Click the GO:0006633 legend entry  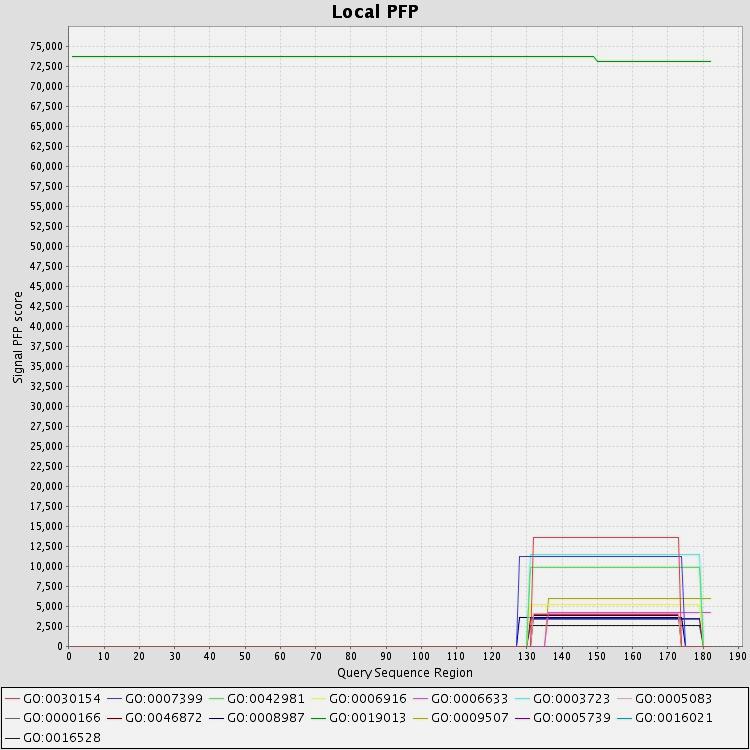(461, 699)
